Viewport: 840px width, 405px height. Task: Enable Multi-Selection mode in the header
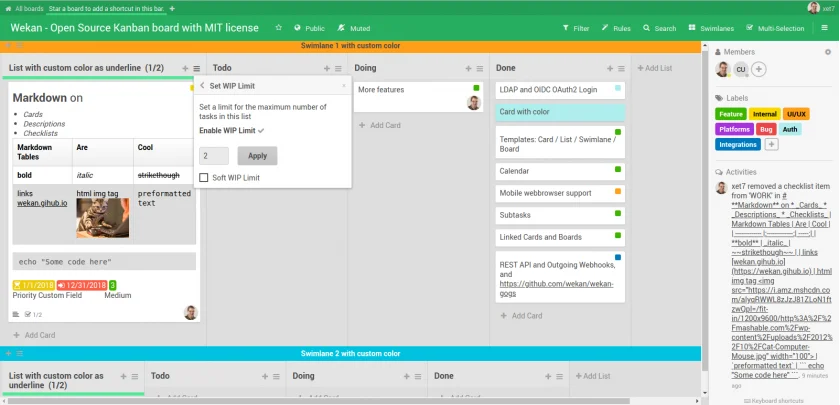coord(775,28)
